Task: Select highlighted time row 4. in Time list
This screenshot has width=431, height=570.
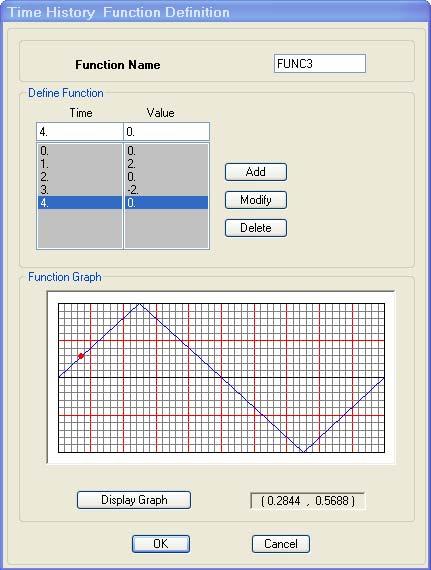Action: [x=80, y=202]
